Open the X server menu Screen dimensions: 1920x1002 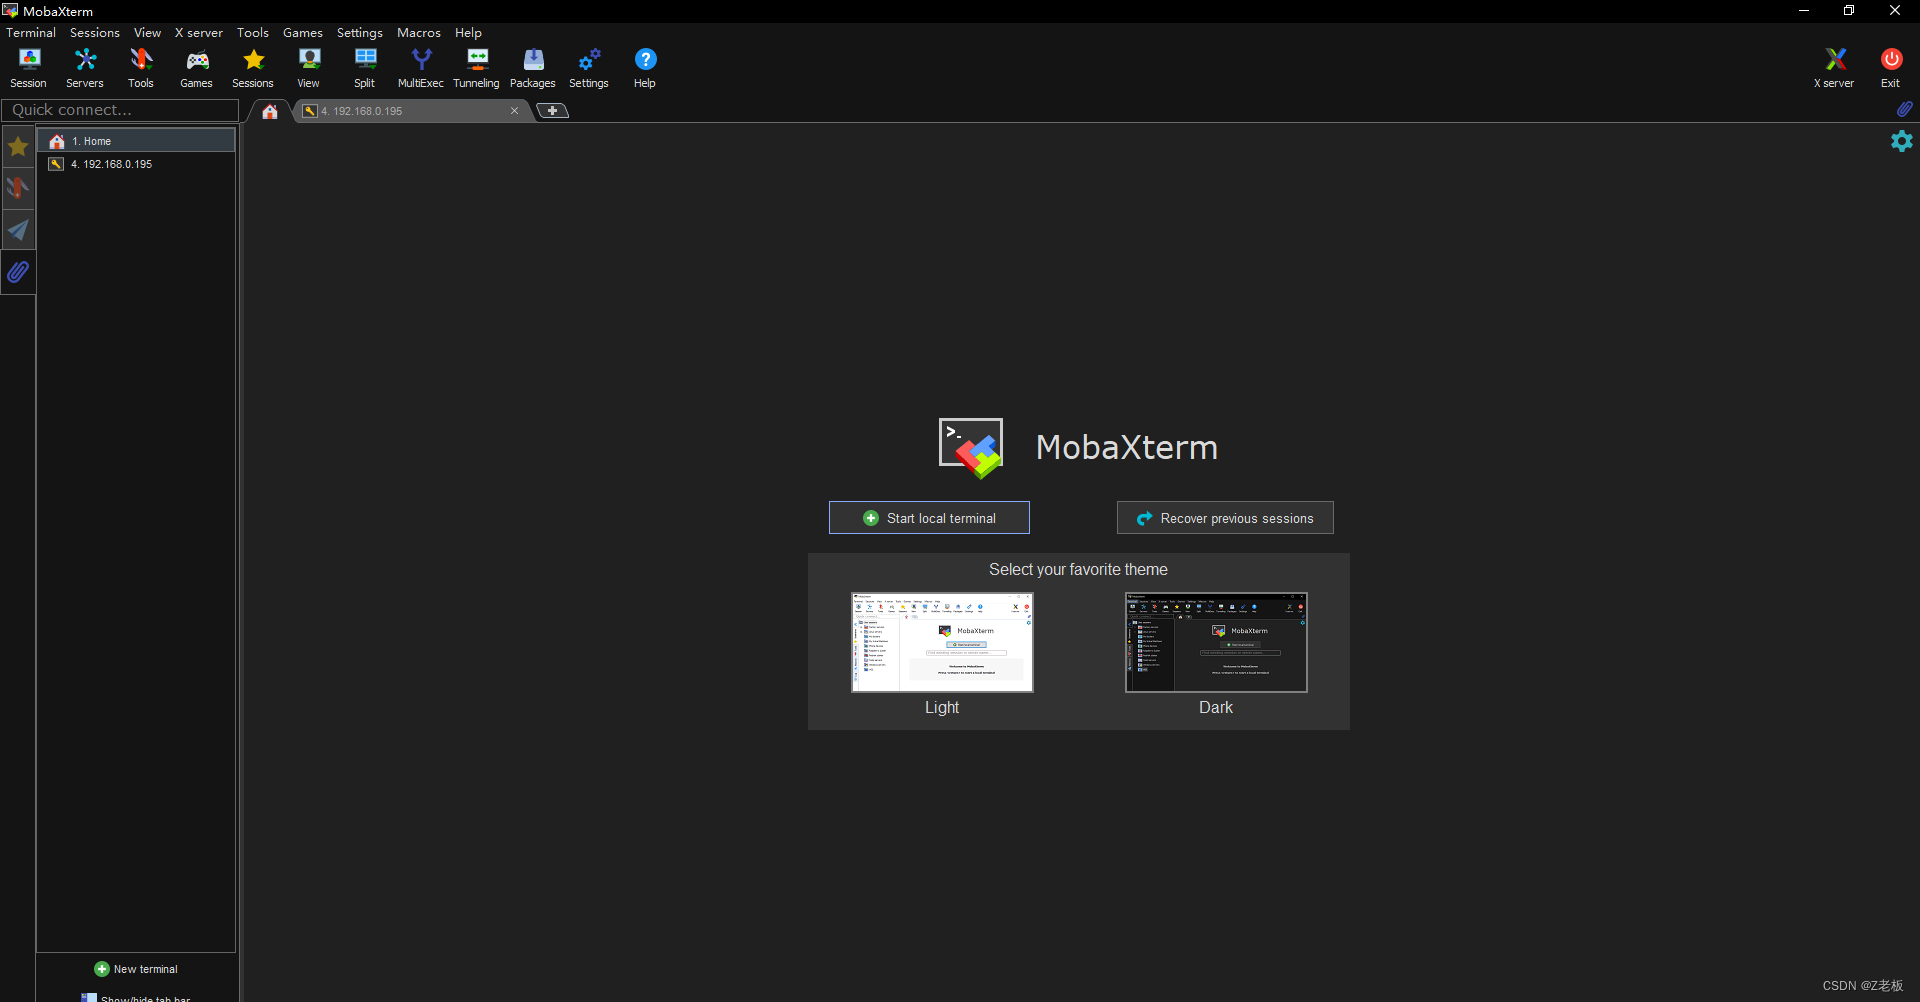(199, 33)
